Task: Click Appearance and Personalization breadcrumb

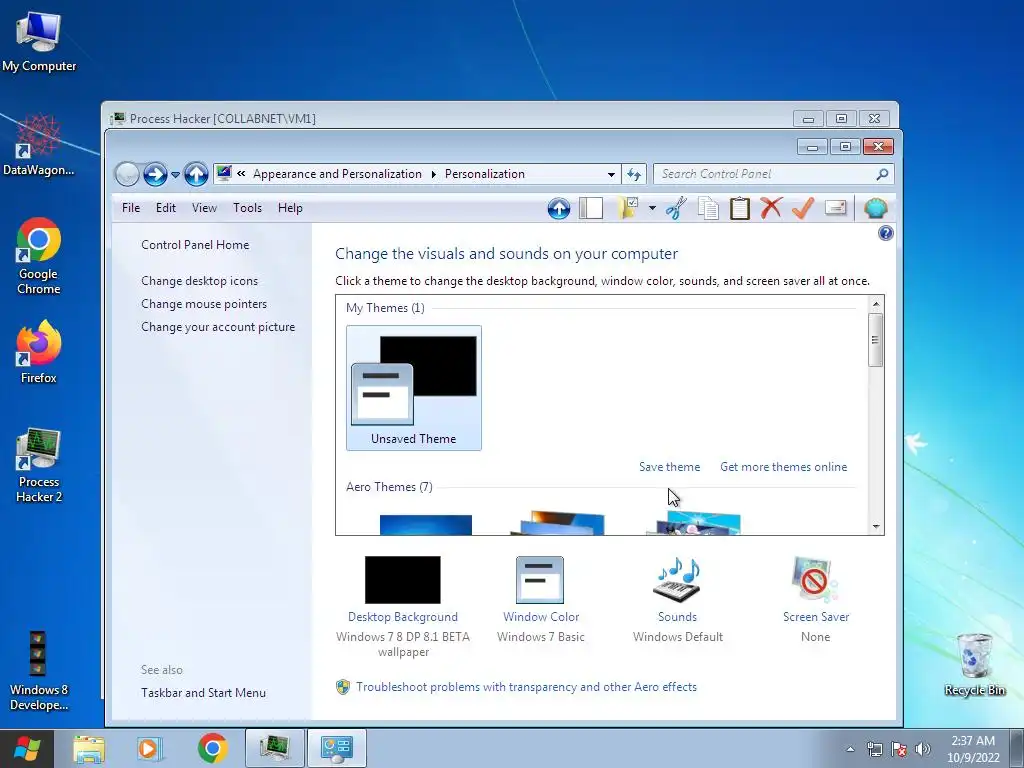Action: 338,174
